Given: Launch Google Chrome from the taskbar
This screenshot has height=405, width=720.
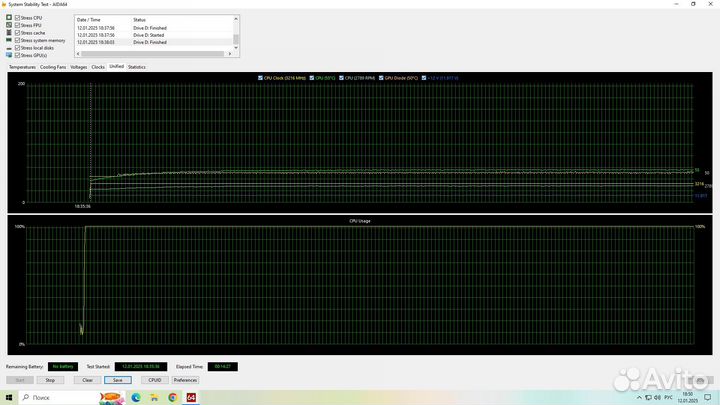Looking at the screenshot, I should 172,397.
